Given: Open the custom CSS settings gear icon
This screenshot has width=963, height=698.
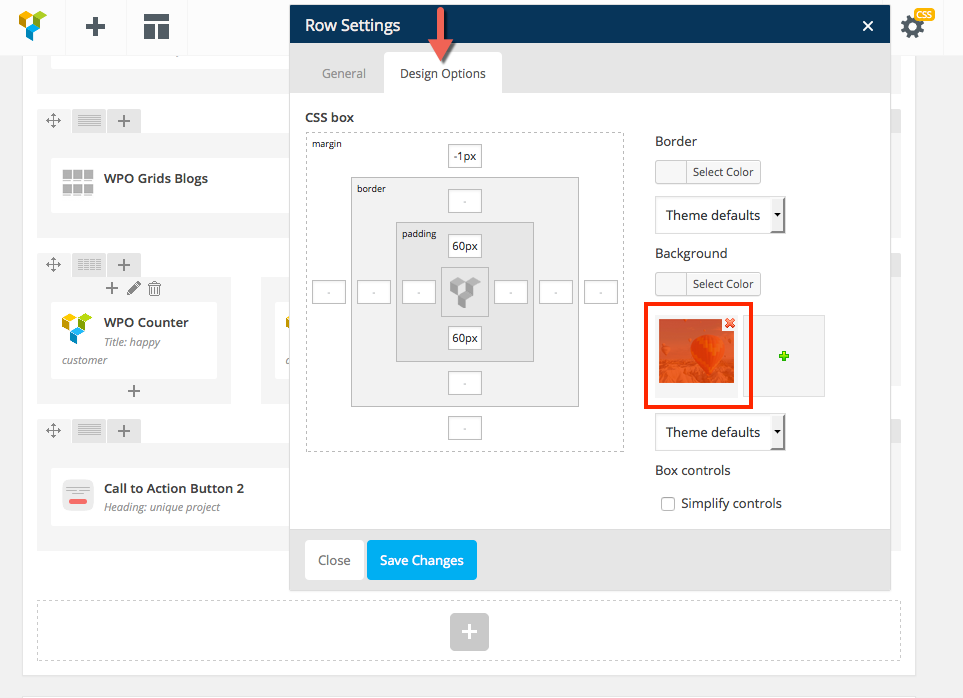Looking at the screenshot, I should click(x=912, y=27).
